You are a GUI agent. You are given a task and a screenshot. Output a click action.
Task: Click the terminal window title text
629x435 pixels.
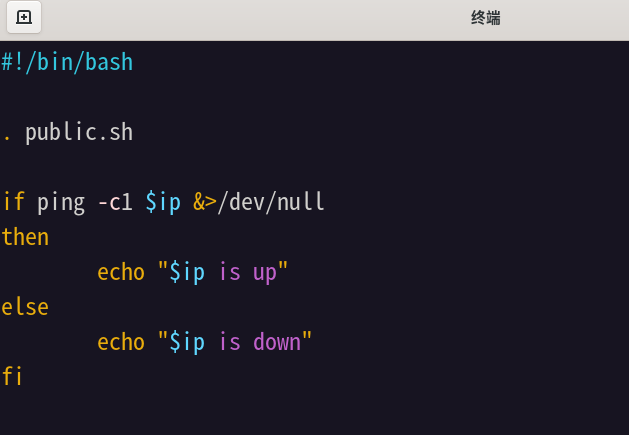485,18
